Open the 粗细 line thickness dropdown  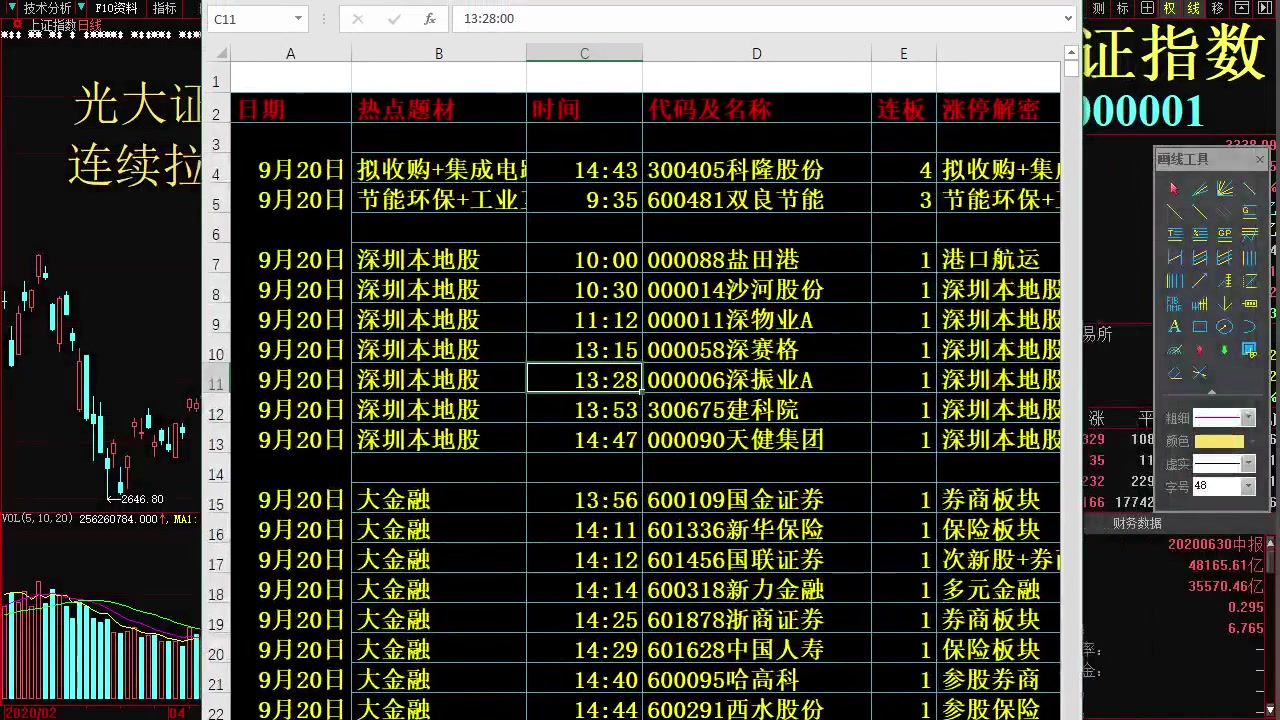pos(1247,417)
